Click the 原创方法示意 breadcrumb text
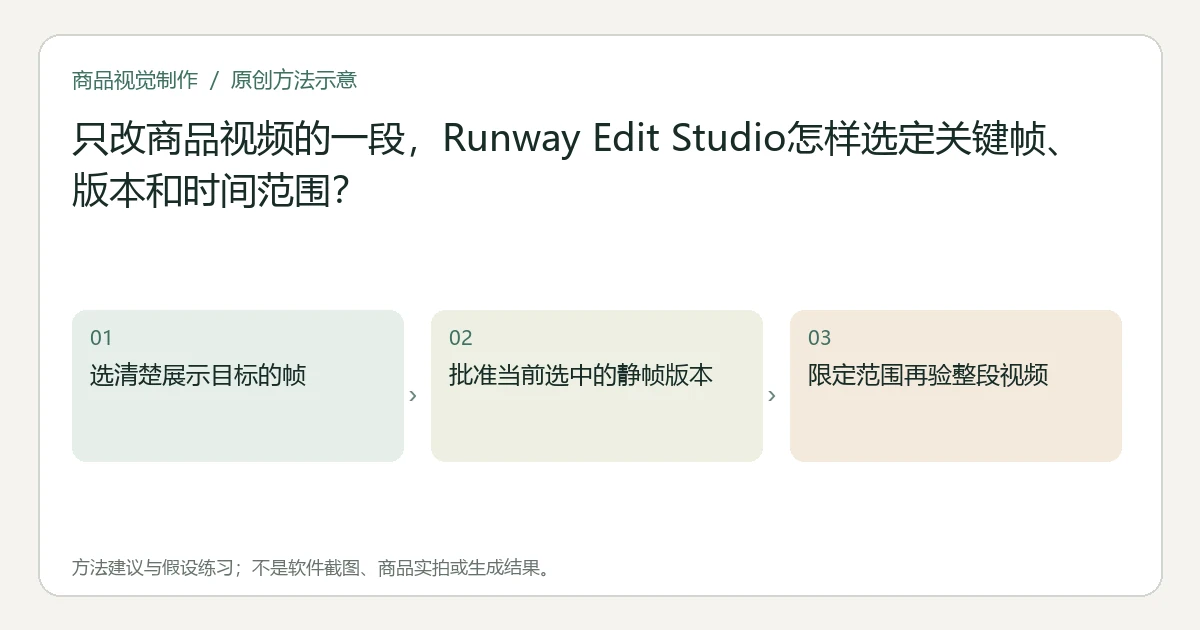 pos(294,80)
